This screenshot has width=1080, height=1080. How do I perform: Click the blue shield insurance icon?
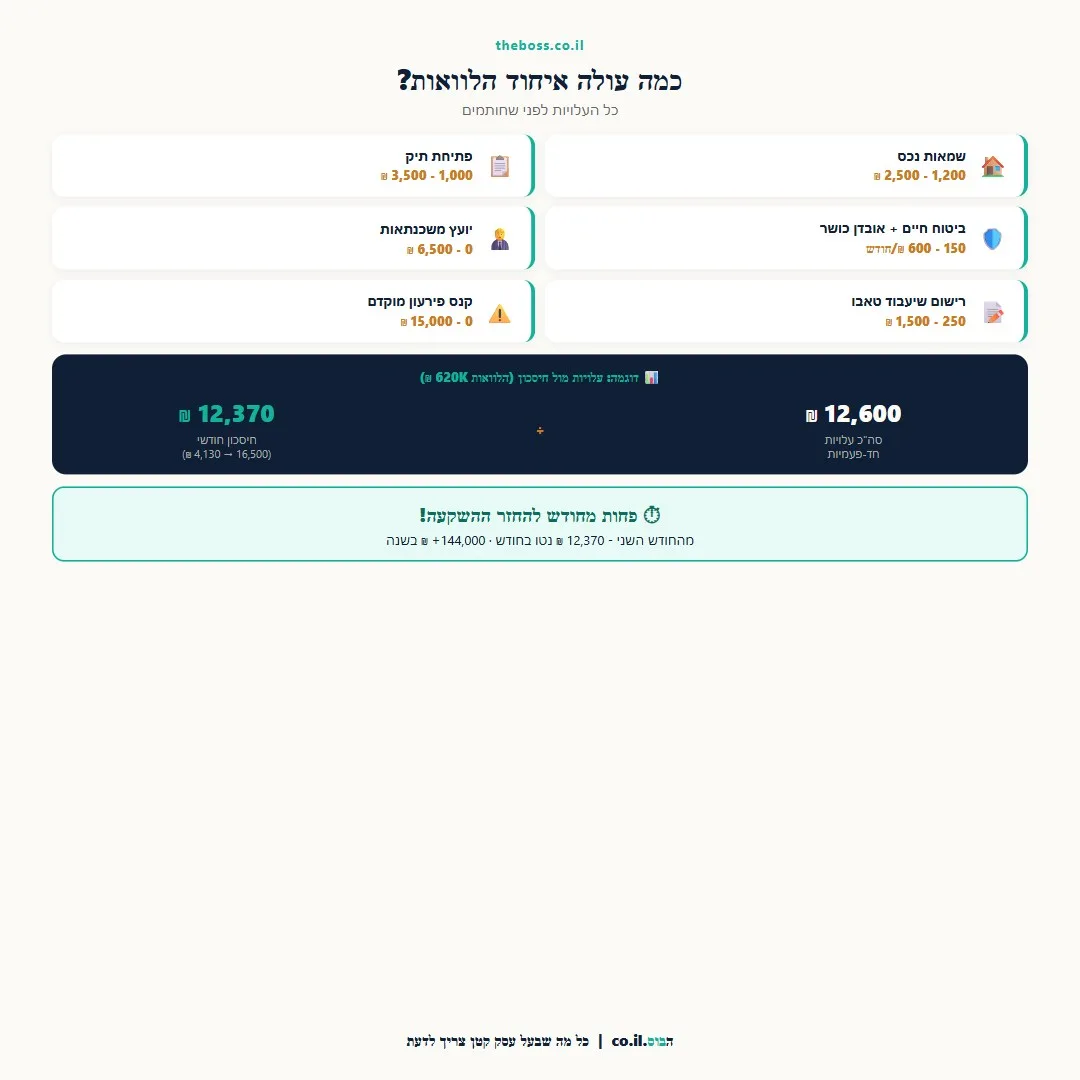pos(992,239)
